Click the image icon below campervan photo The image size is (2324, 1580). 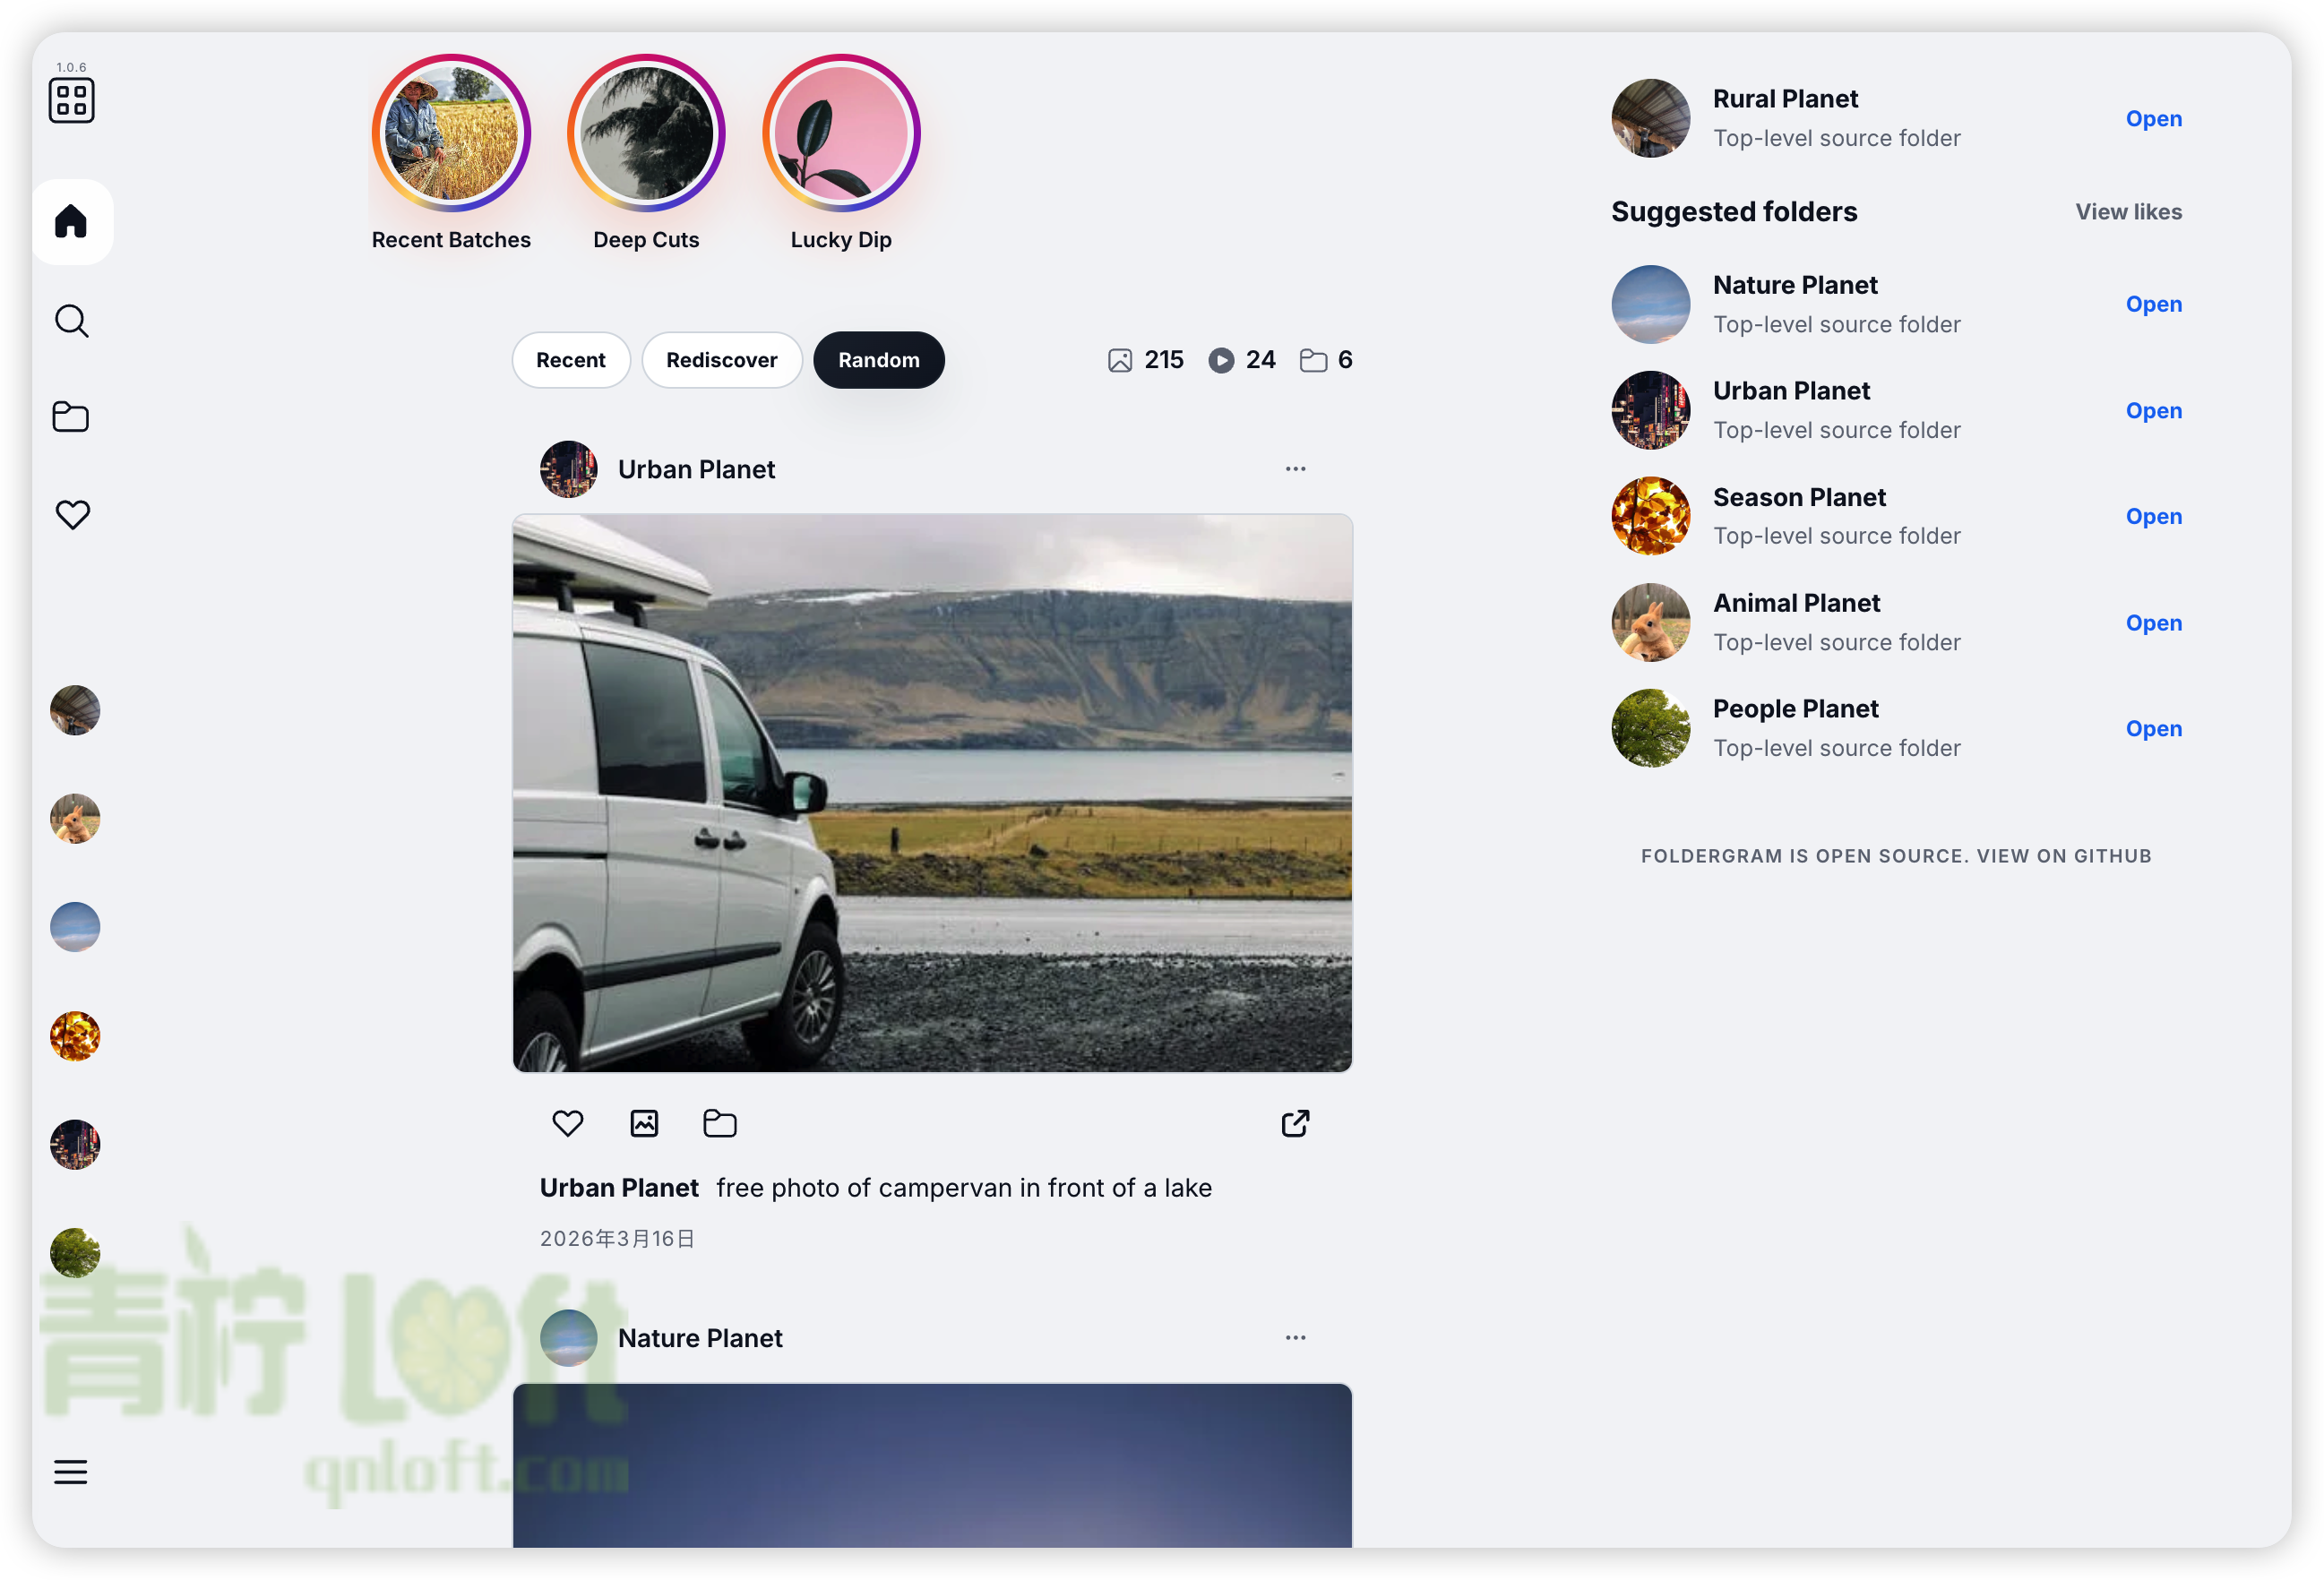point(644,1123)
